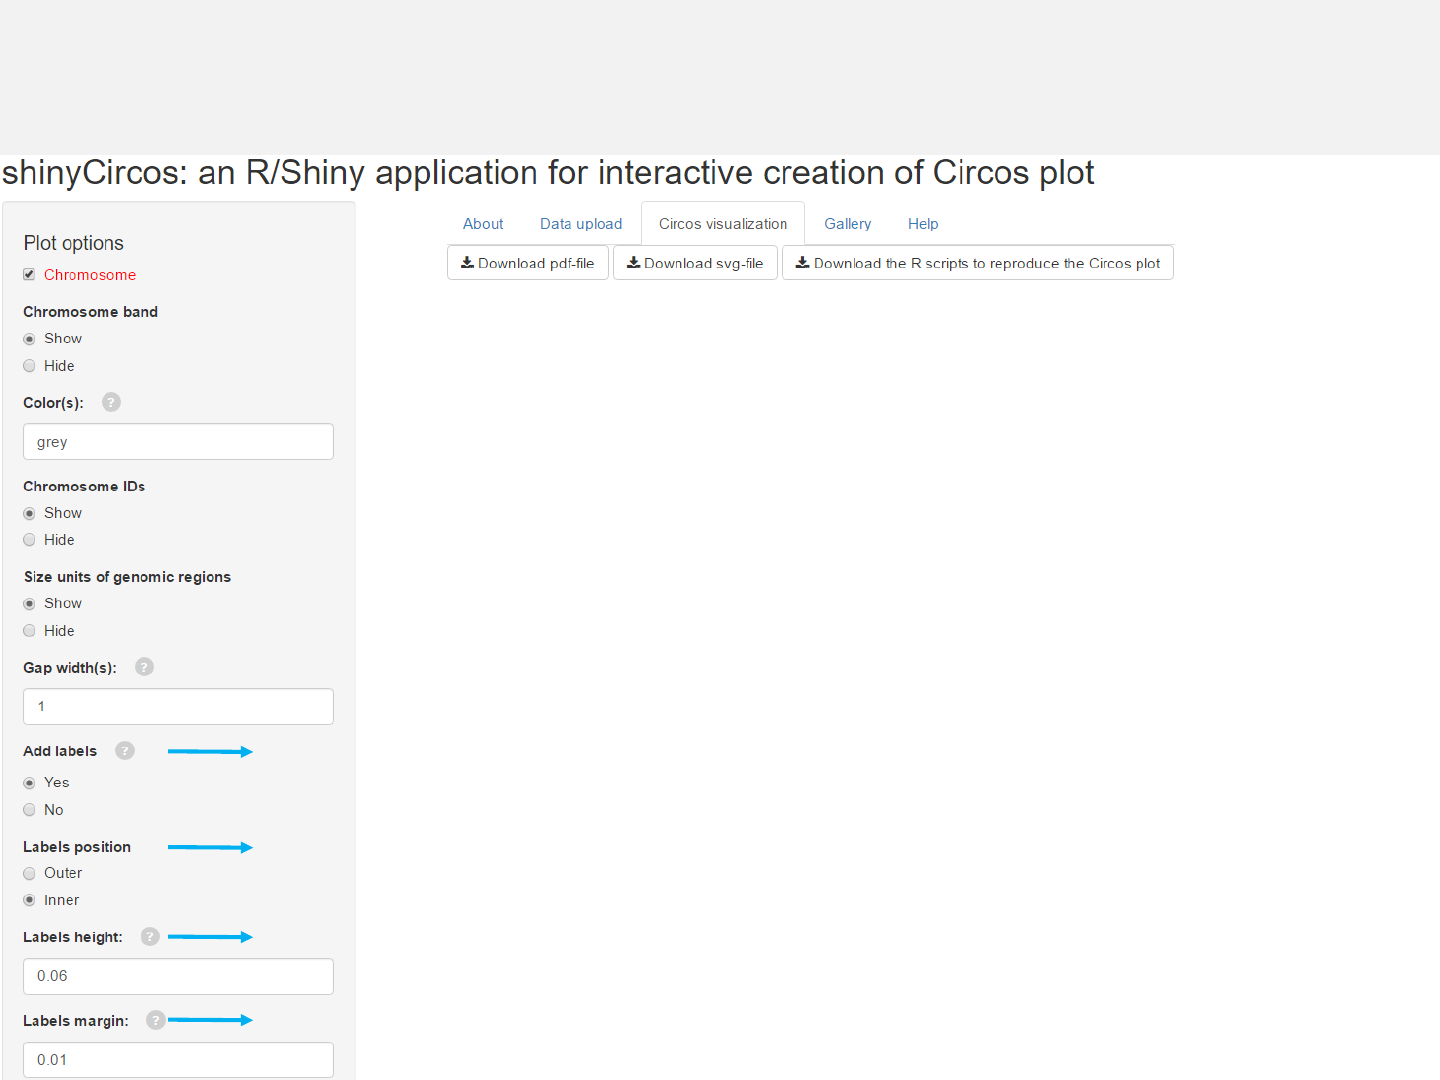
Task: Click the Gap width(s) input field
Action: [x=178, y=706]
